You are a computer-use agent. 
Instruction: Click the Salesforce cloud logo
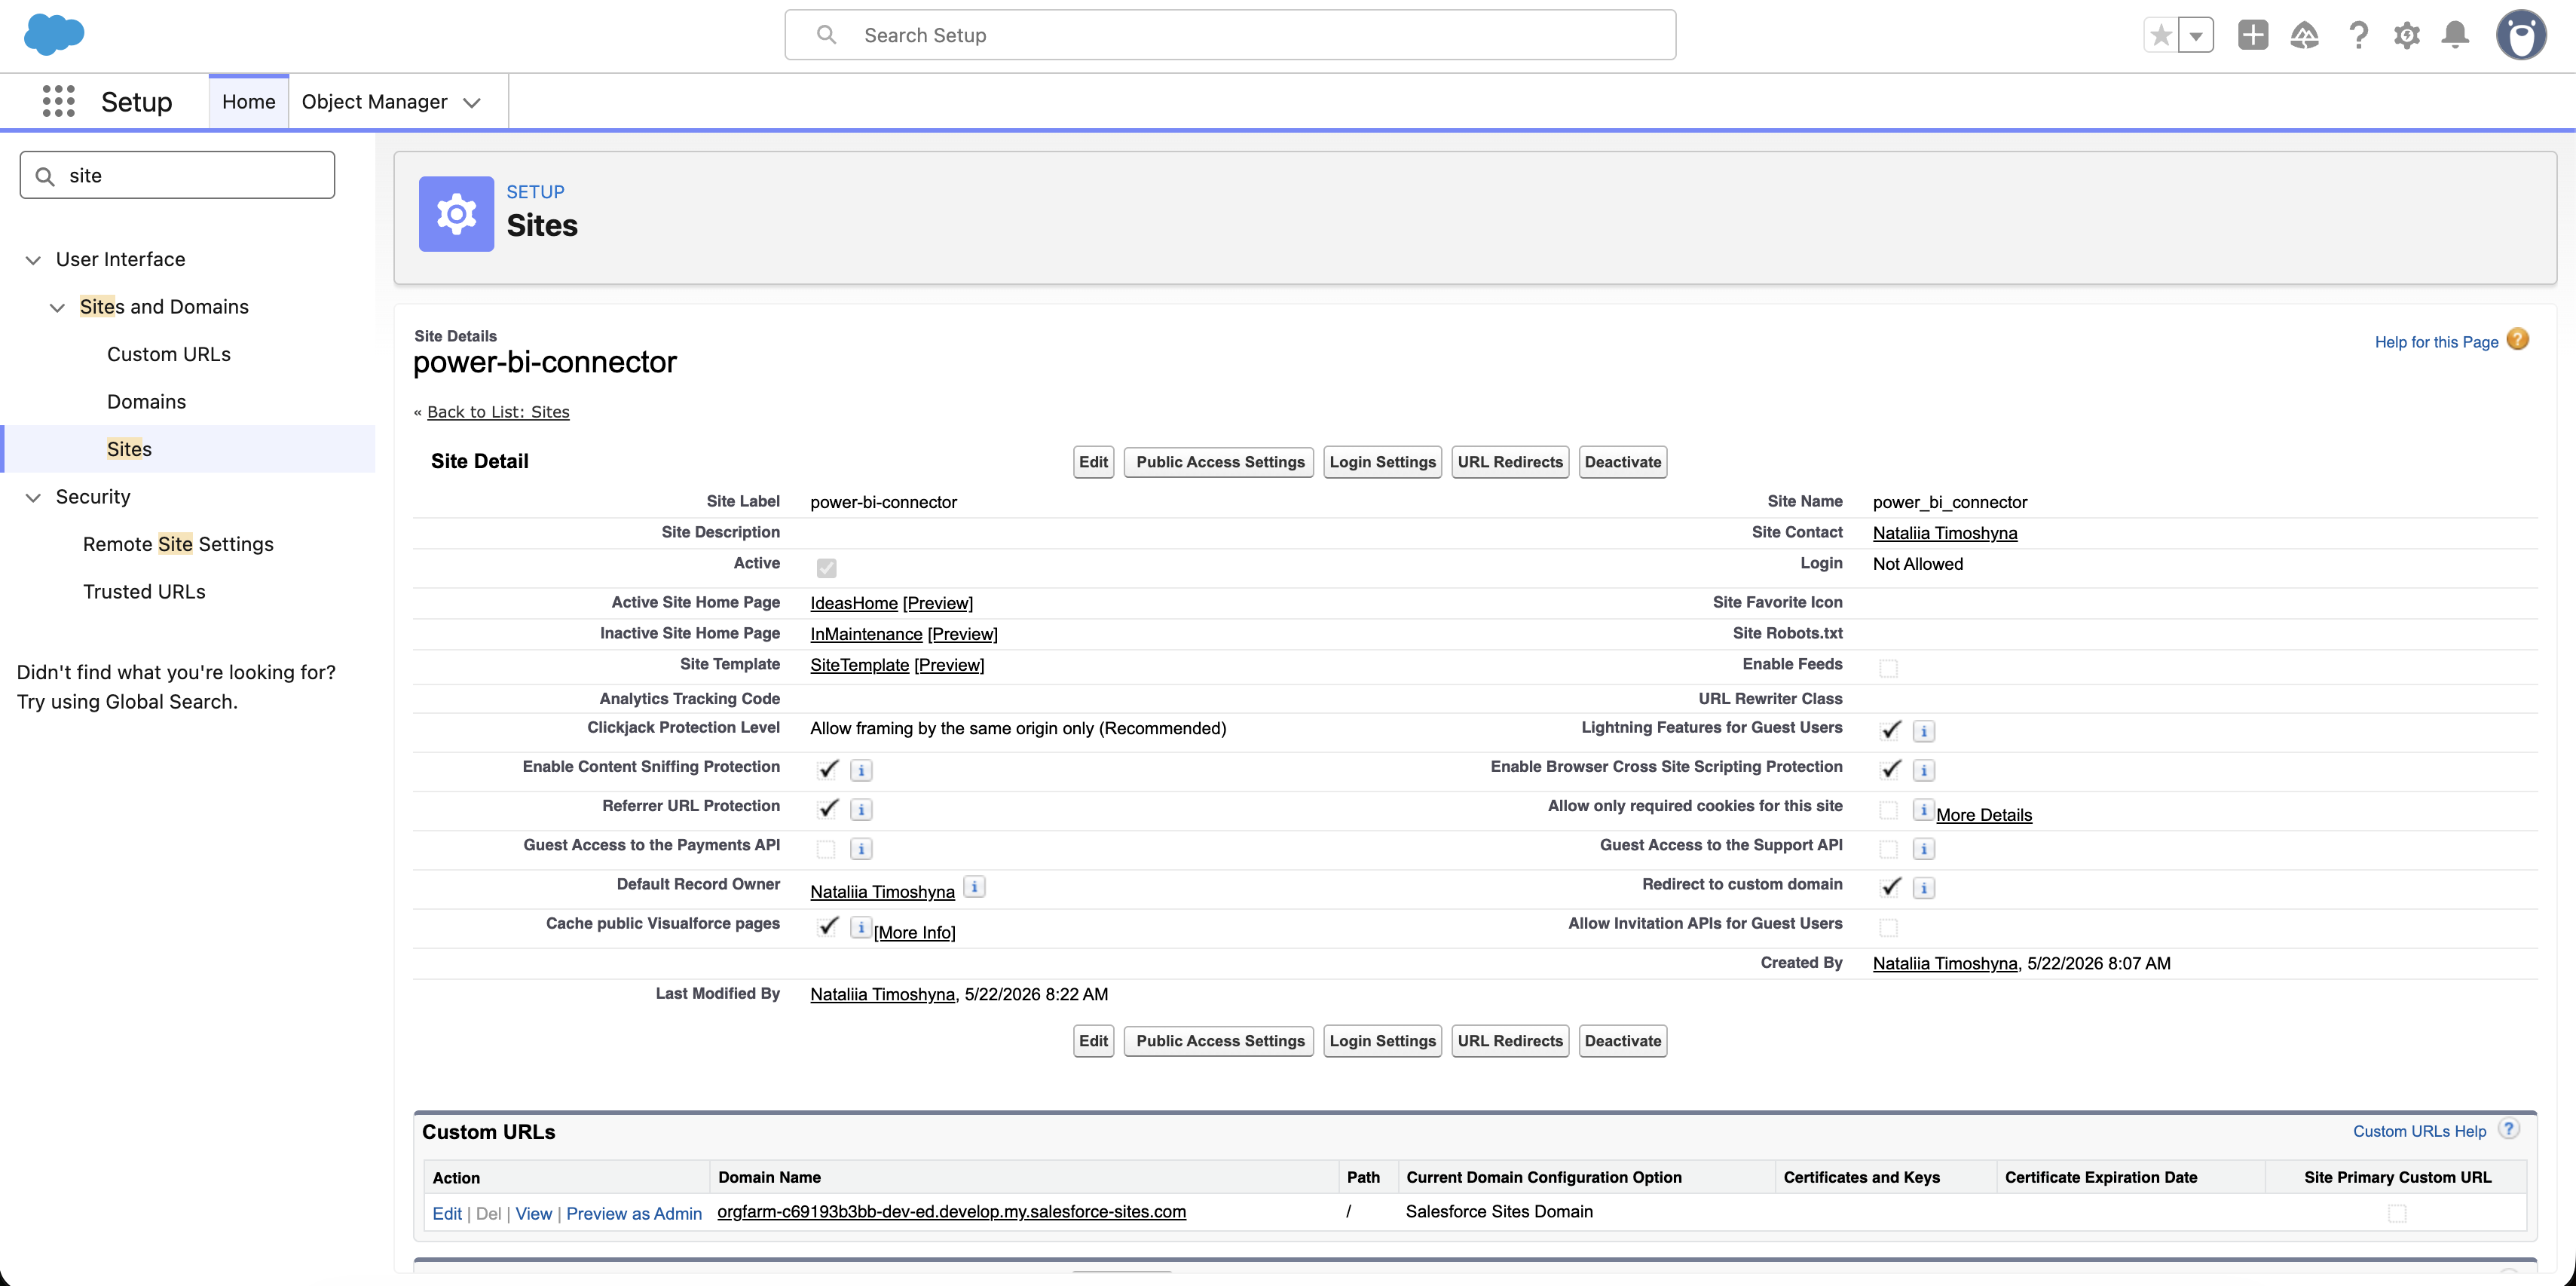coord(54,34)
